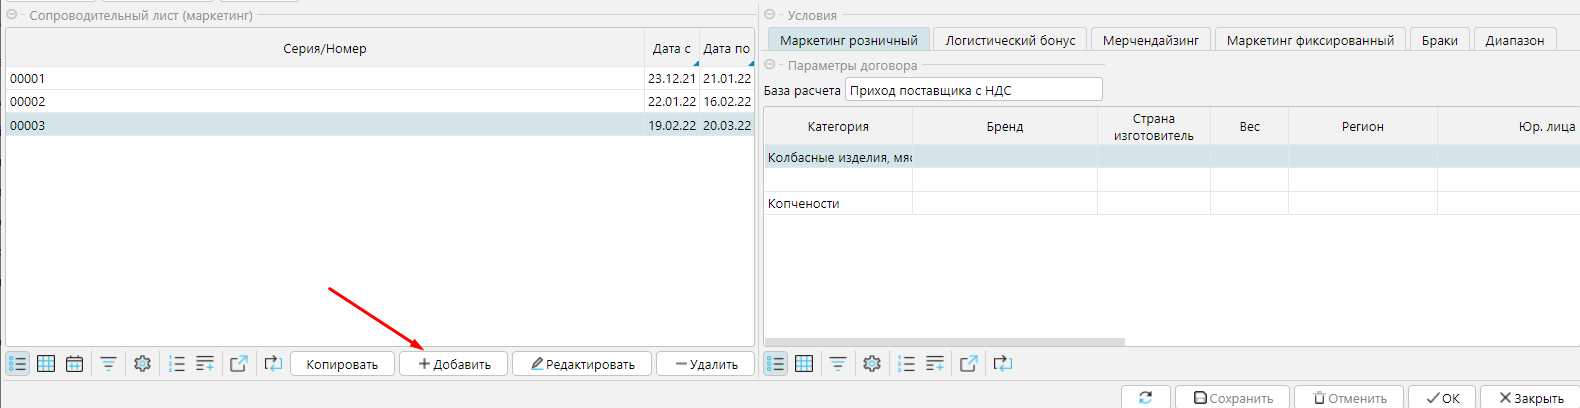Screen dimensions: 1580x408
Task: Click filter icon in left list toolbar
Action: (x=108, y=364)
